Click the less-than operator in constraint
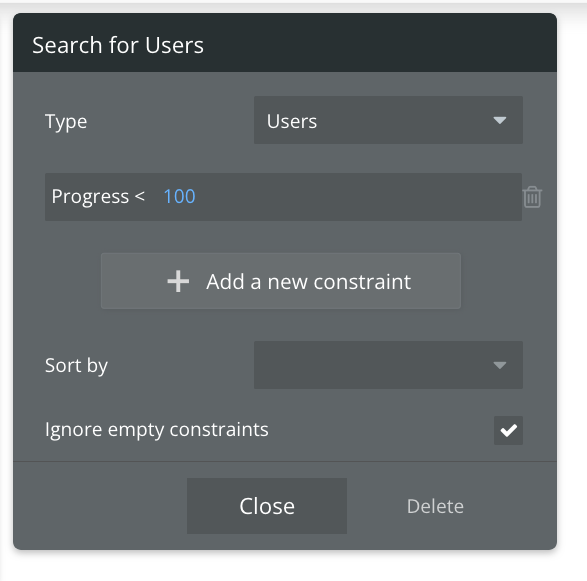 pyautogui.click(x=140, y=196)
